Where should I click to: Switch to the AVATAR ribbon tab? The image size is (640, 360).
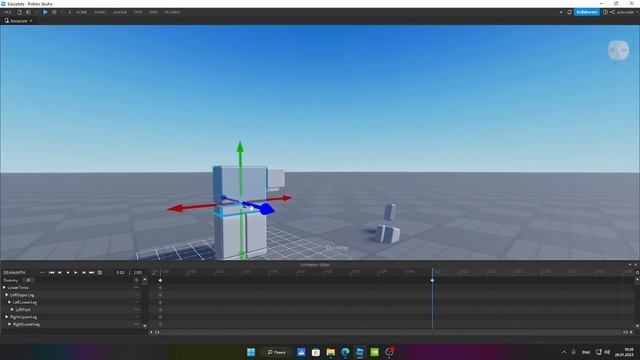[x=120, y=12]
